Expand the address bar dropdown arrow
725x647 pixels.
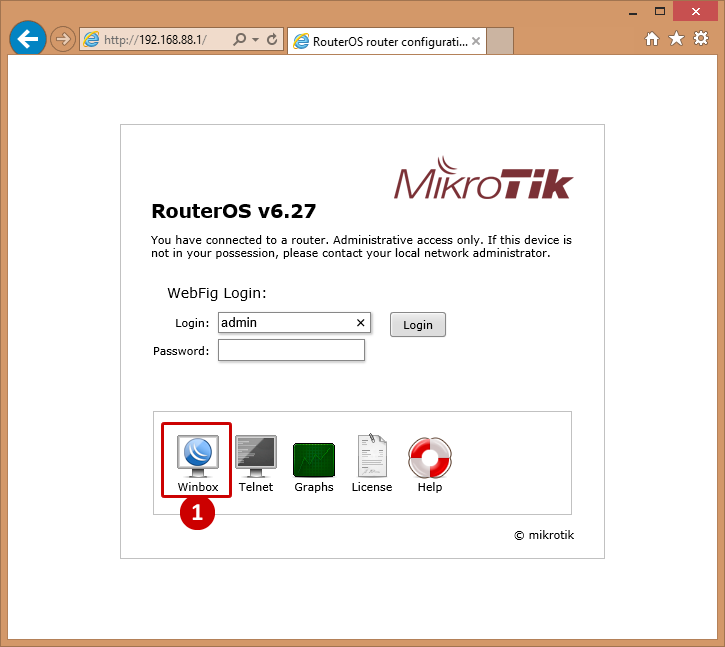click(x=255, y=40)
